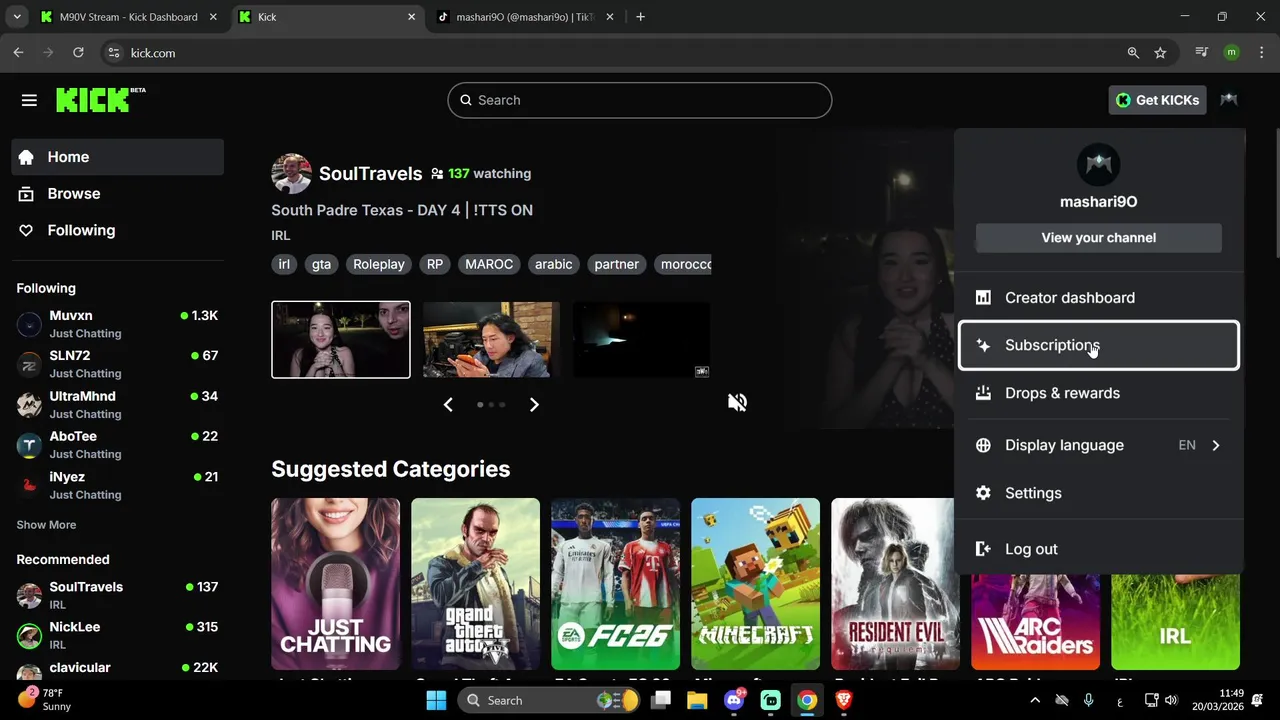Open Drops & rewards menu entry
This screenshot has height=720, width=1280.
click(1098, 393)
